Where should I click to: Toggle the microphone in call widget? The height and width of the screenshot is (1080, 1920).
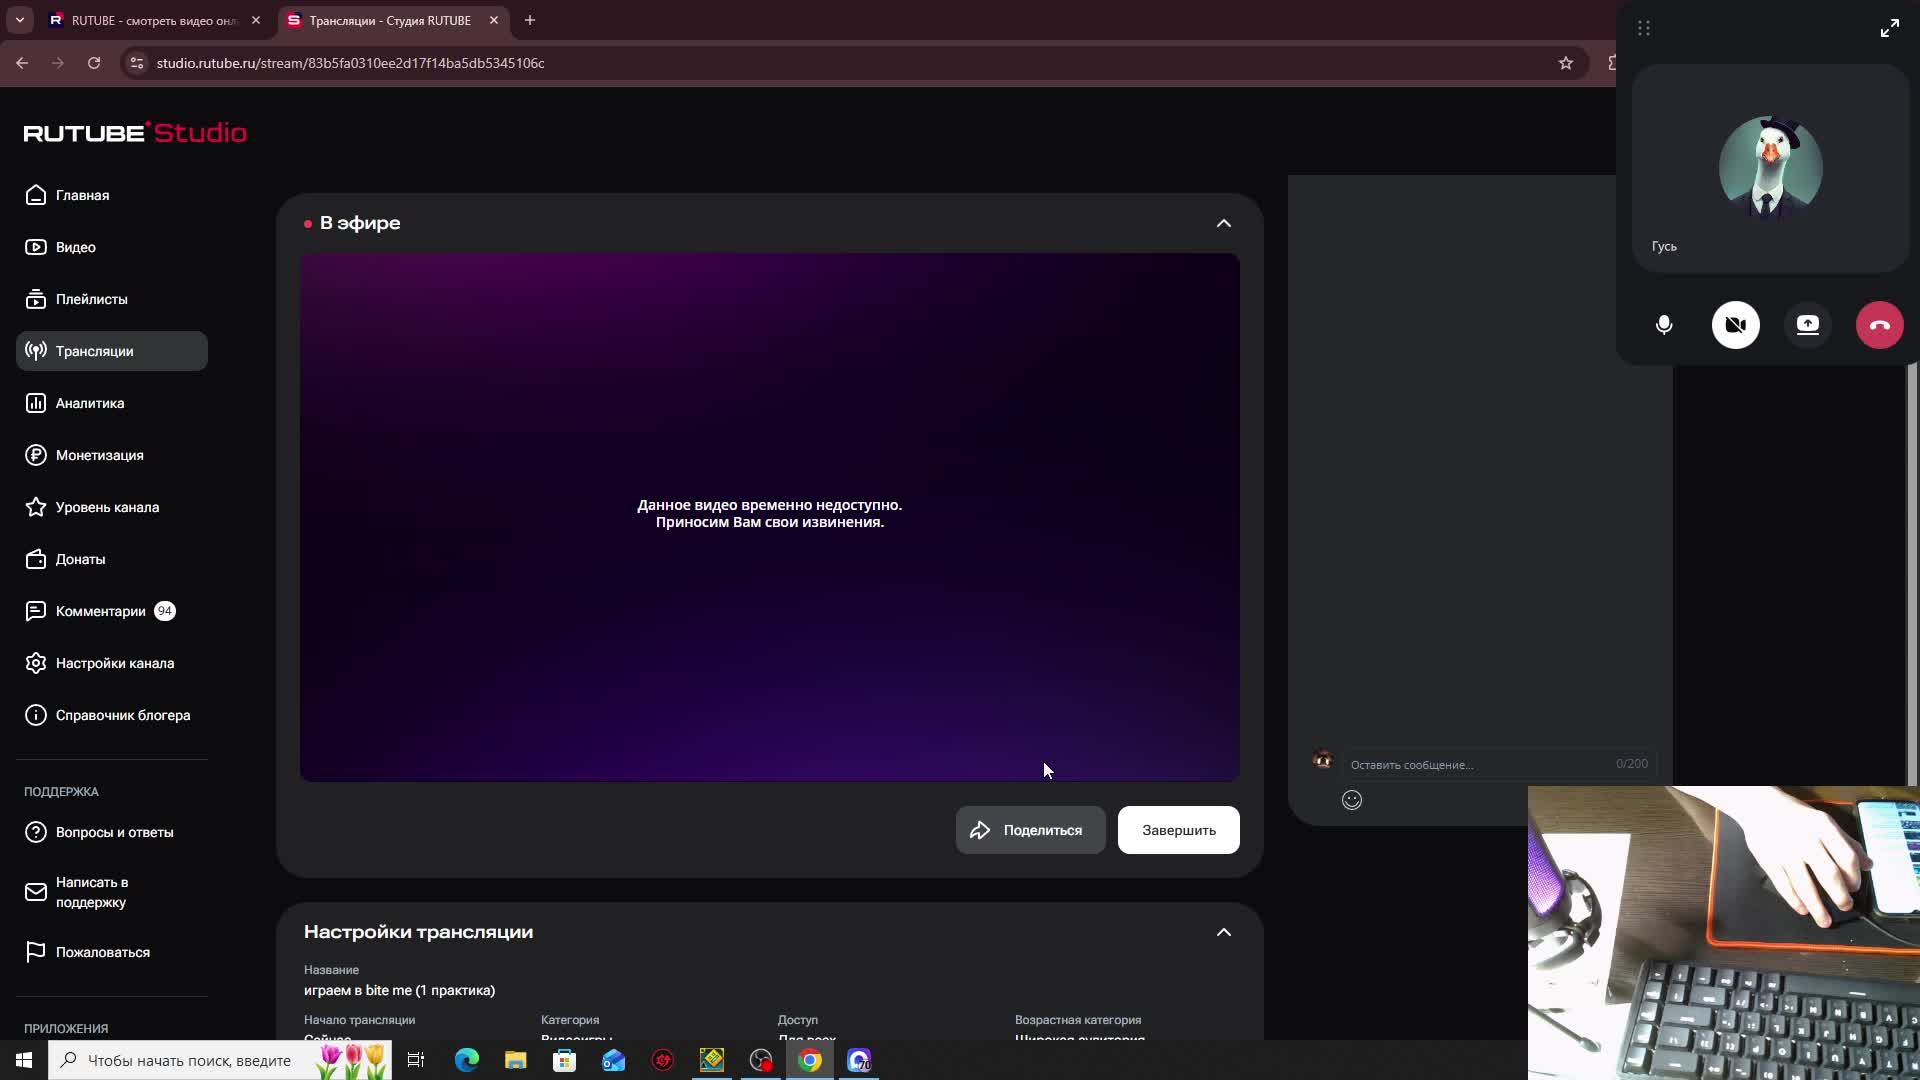coord(1664,325)
